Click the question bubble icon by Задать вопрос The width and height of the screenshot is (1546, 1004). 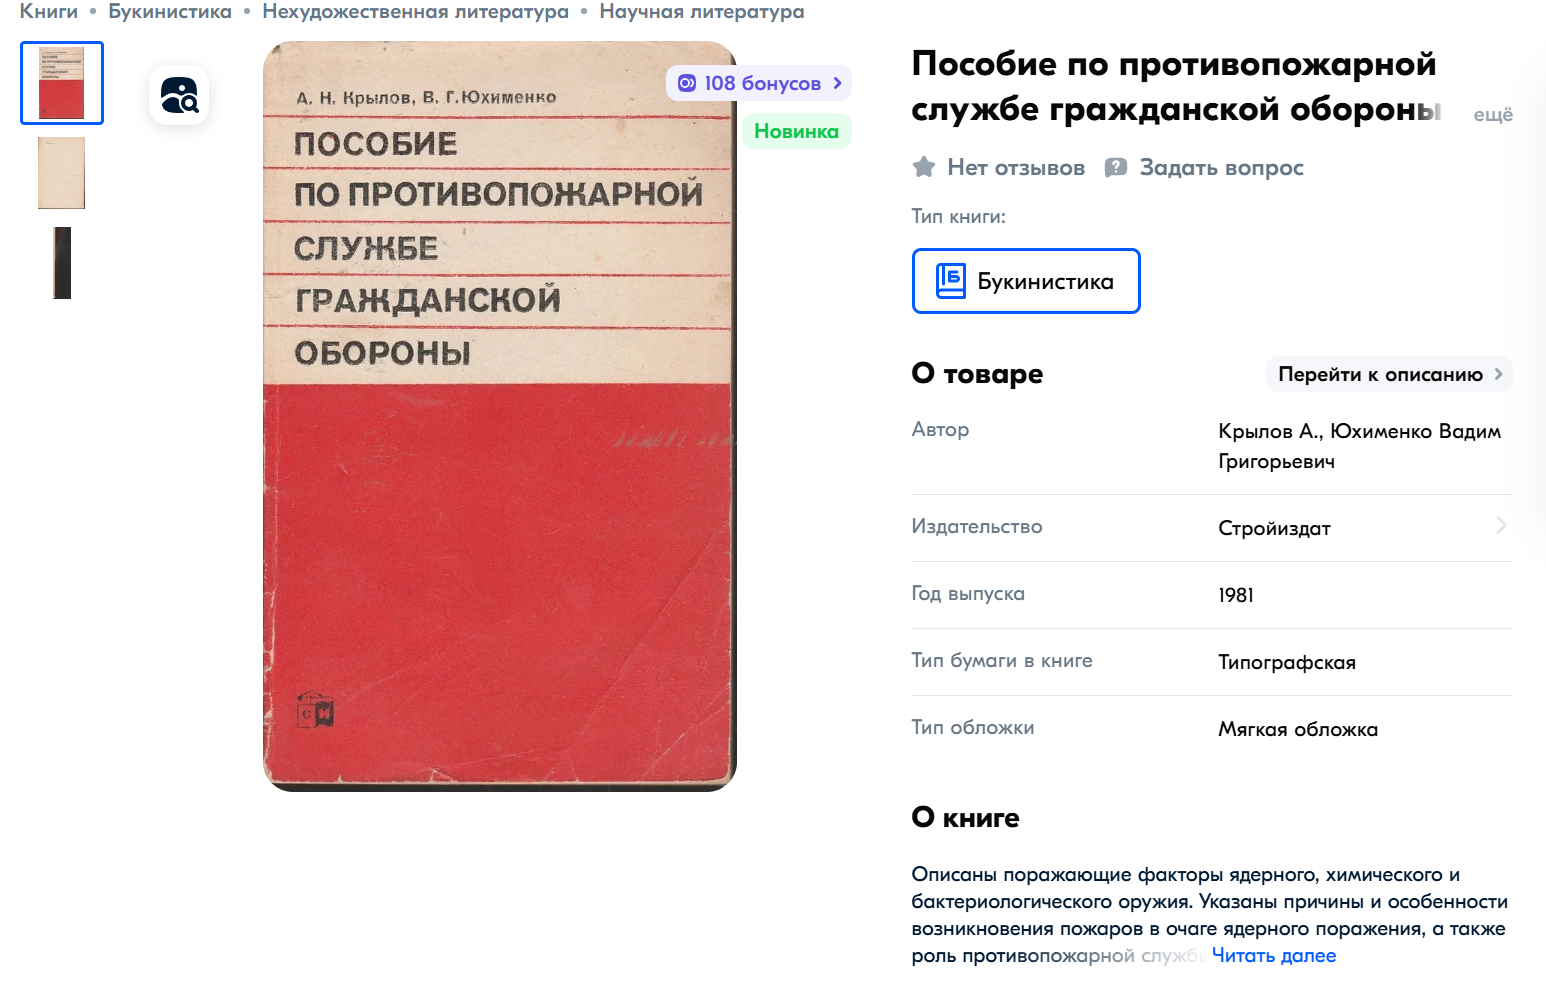point(1116,167)
